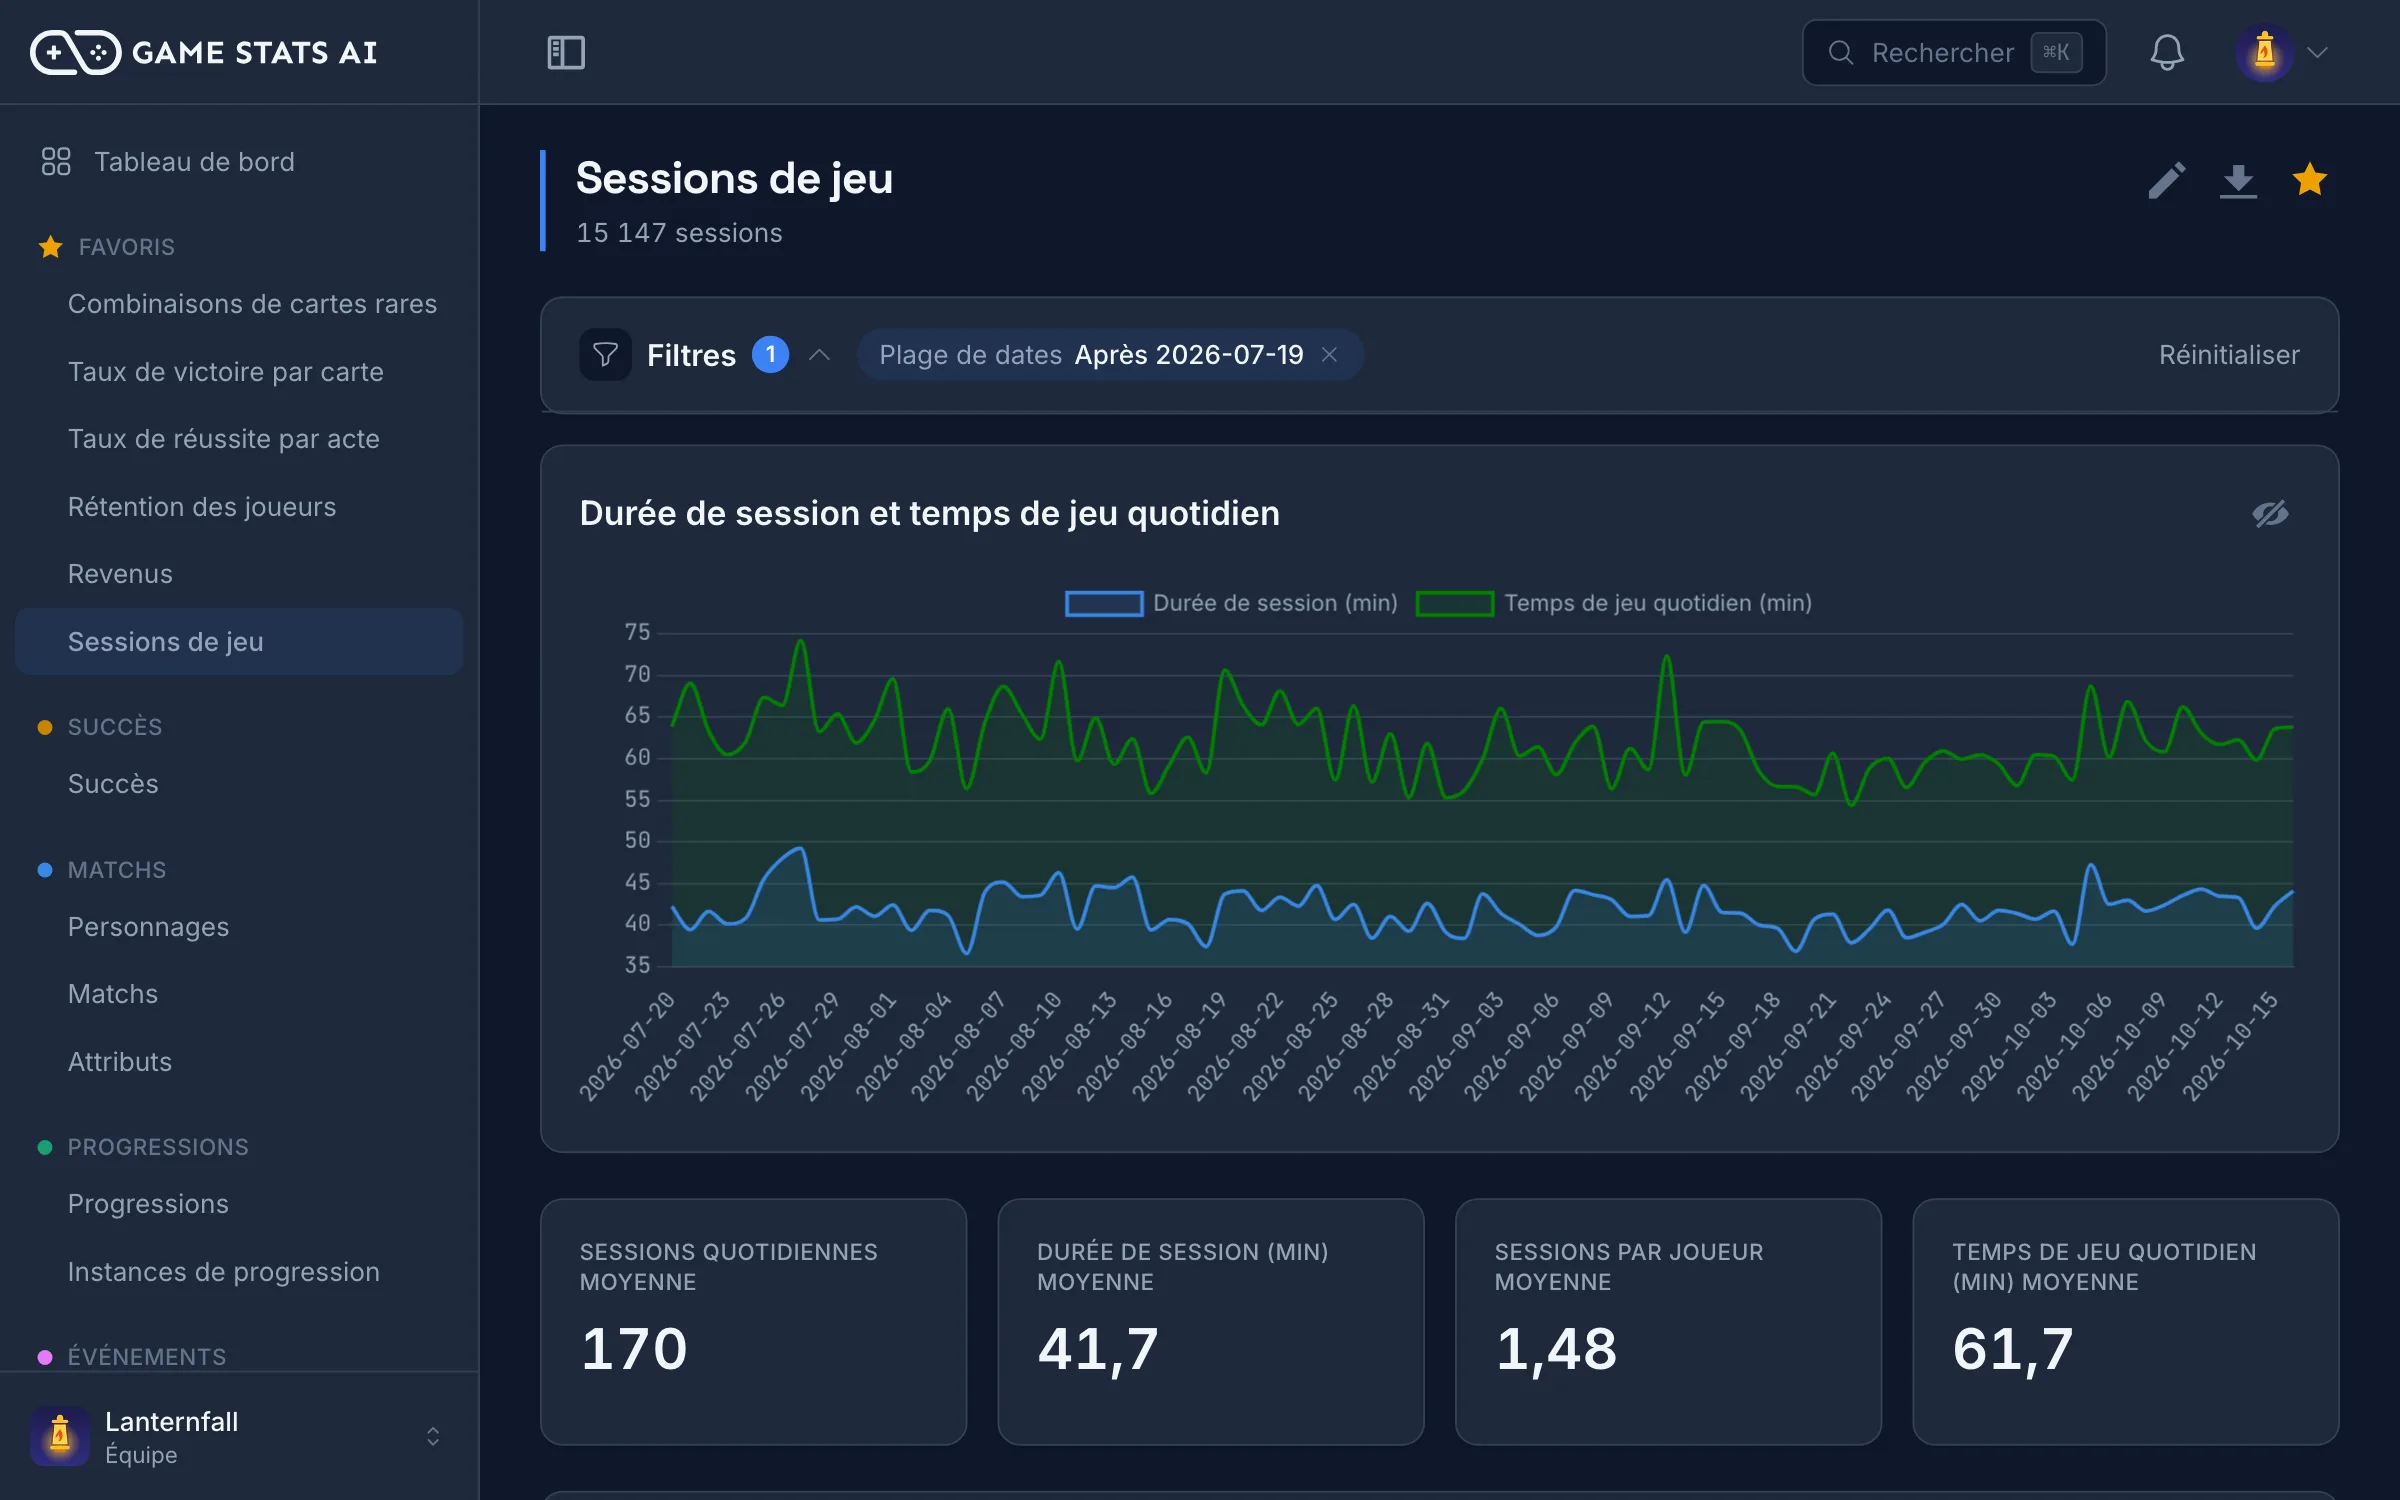Image resolution: width=2400 pixels, height=1500 pixels.
Task: Toggle the sidebar panel icon
Action: [x=566, y=52]
